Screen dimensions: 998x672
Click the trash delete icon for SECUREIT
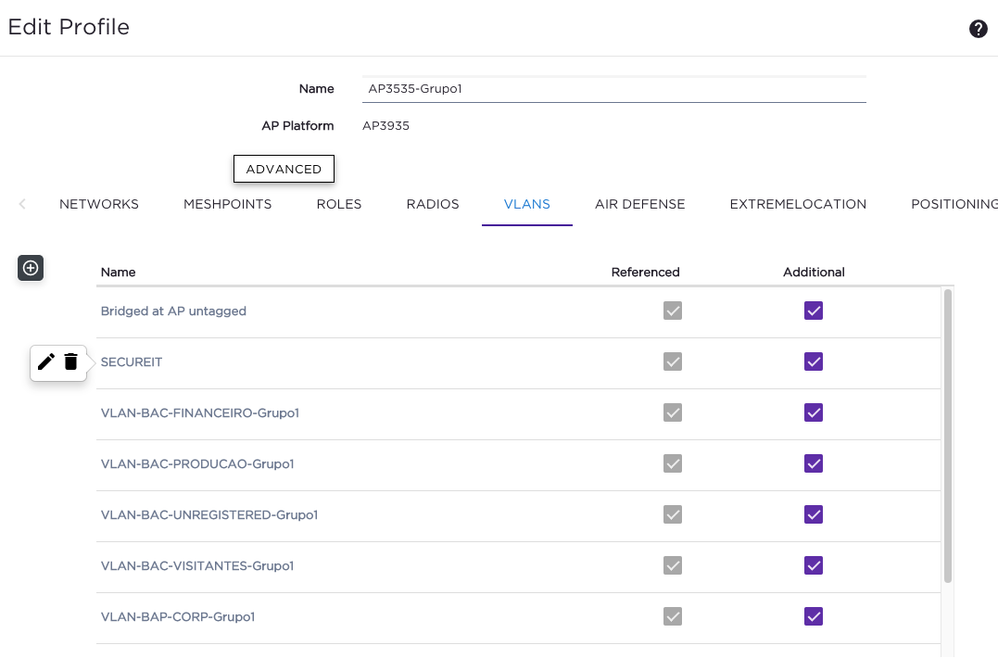pyautogui.click(x=71, y=362)
